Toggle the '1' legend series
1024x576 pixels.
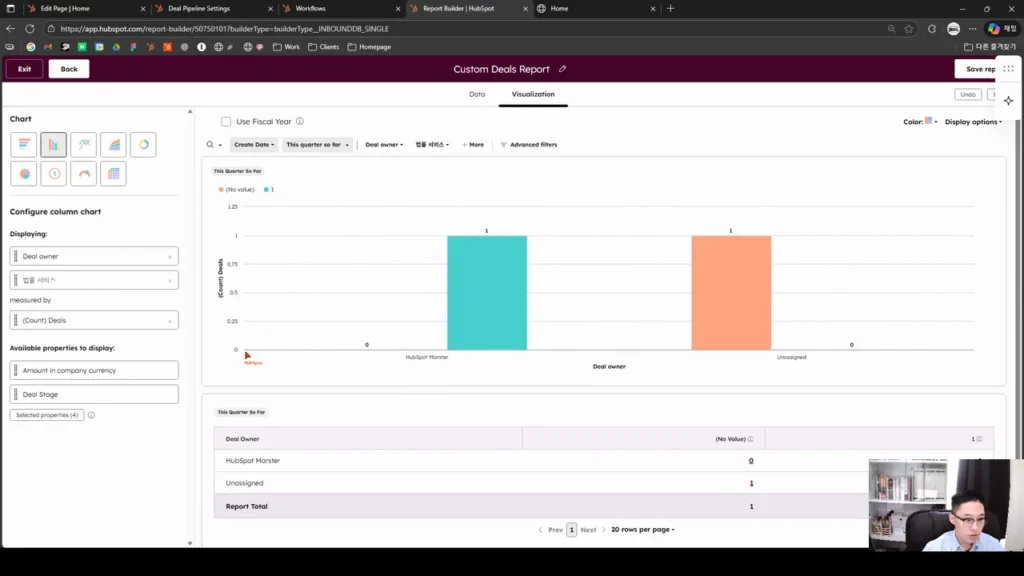[x=269, y=189]
